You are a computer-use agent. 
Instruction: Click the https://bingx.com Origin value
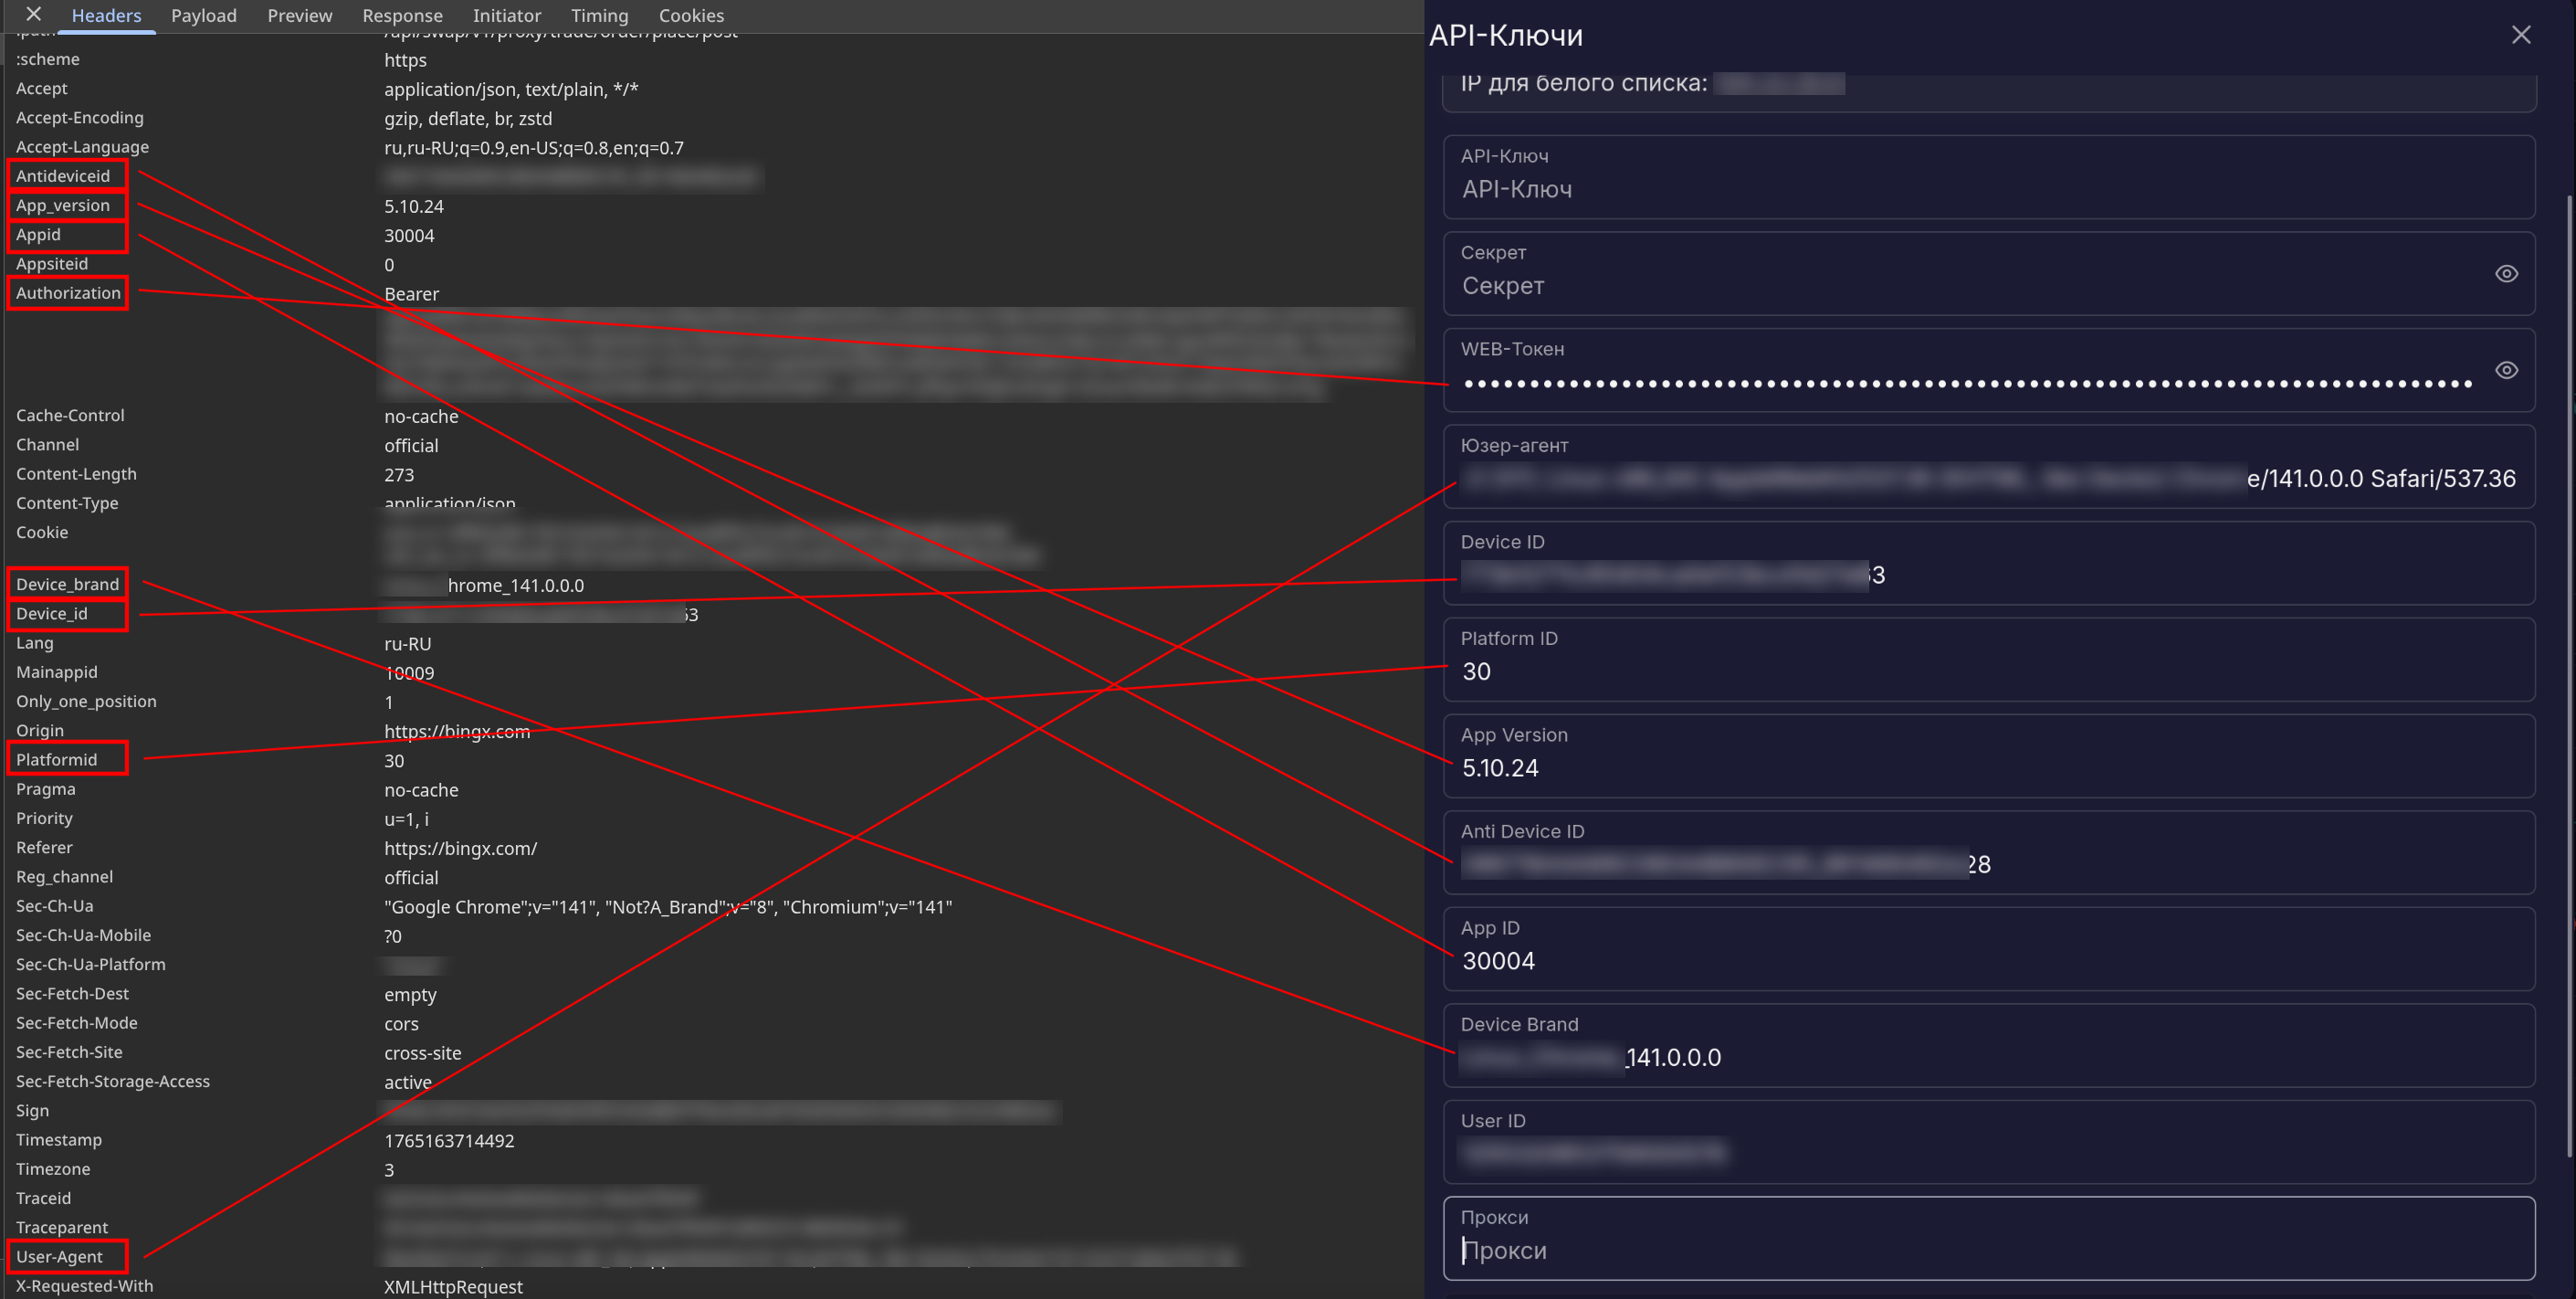457,731
